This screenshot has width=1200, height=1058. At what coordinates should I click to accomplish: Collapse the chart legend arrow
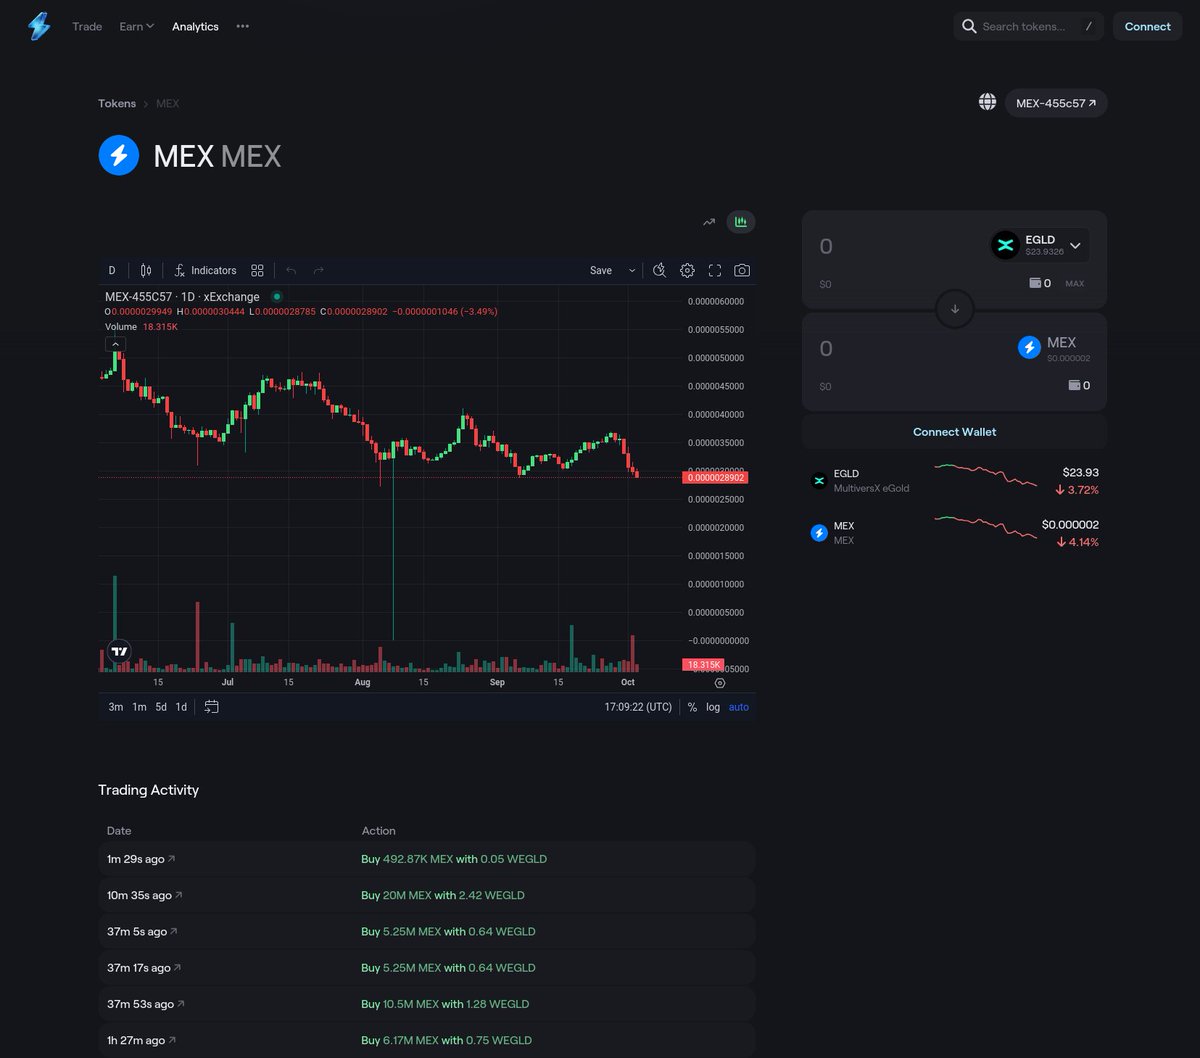(116, 344)
